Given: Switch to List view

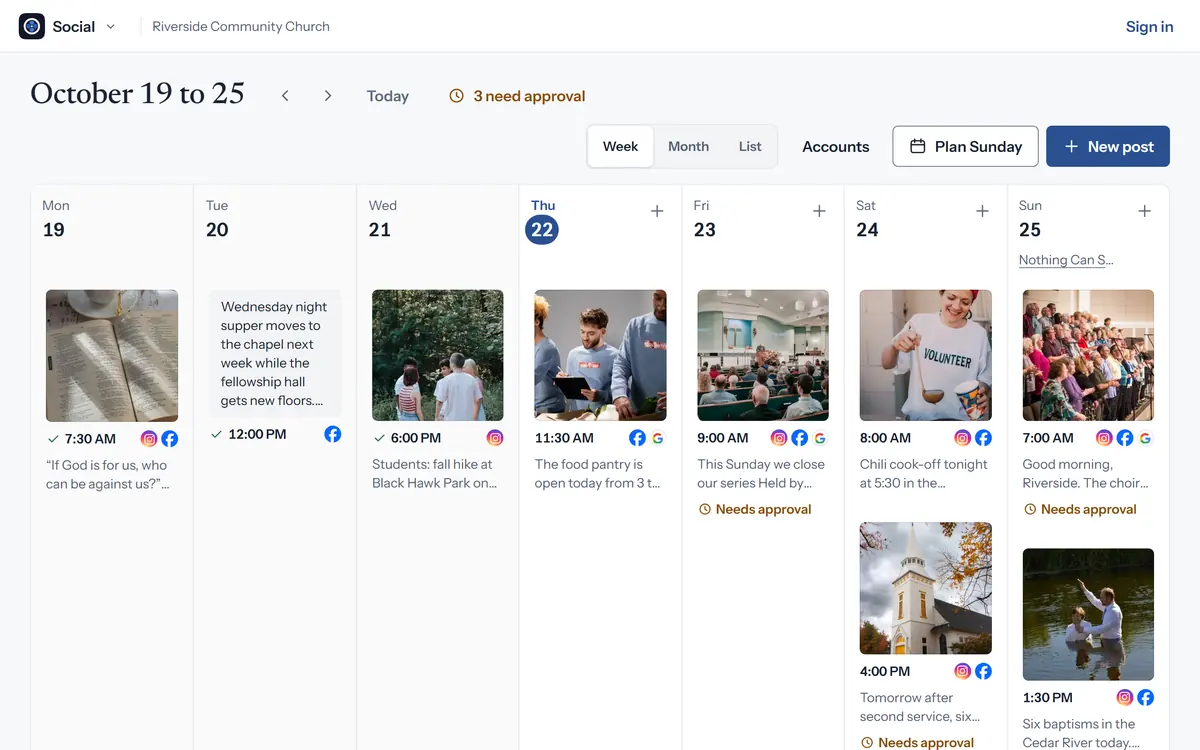Looking at the screenshot, I should [x=750, y=146].
